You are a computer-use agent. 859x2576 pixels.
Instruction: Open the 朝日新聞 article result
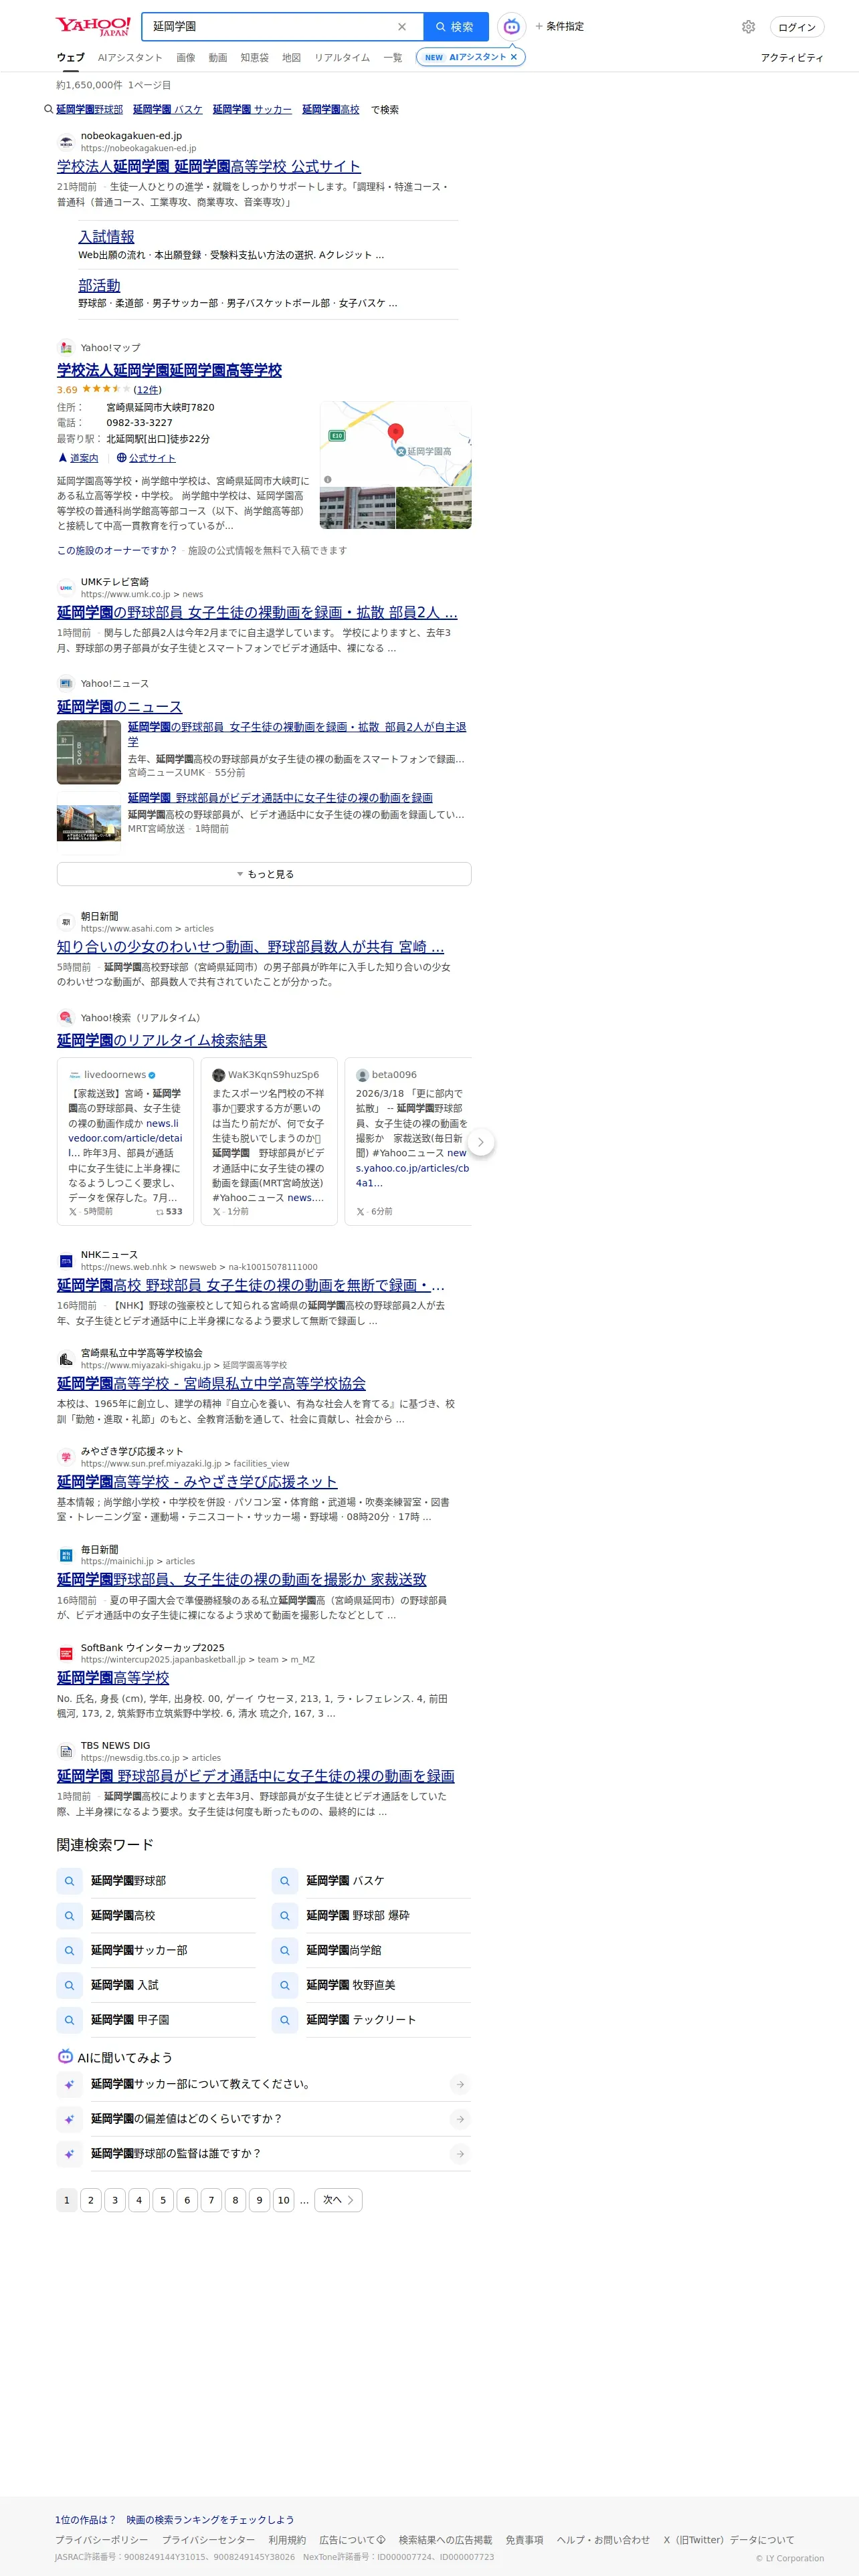point(250,947)
